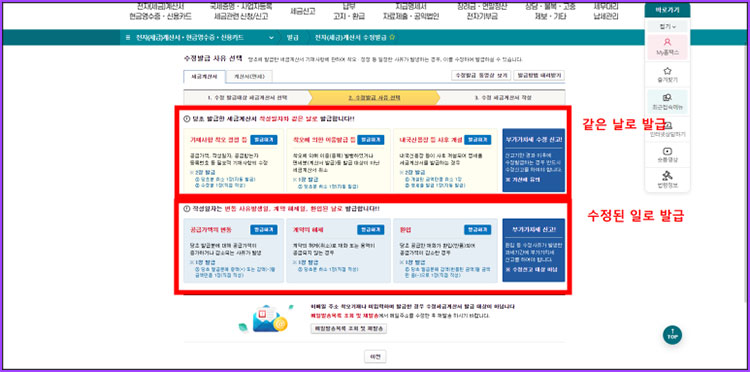The height and width of the screenshot is (372, 750).
Task: Click 발급하기 for 환입
Action: coord(477,230)
